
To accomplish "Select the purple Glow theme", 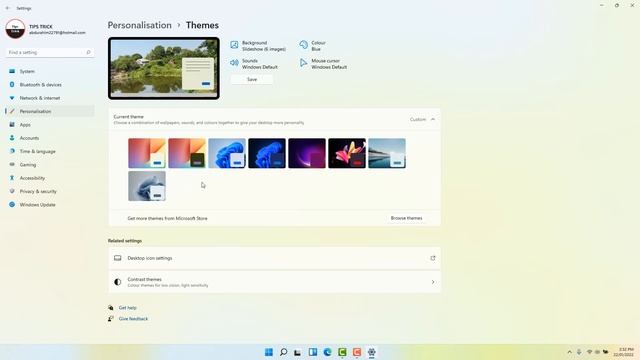I will (307, 153).
